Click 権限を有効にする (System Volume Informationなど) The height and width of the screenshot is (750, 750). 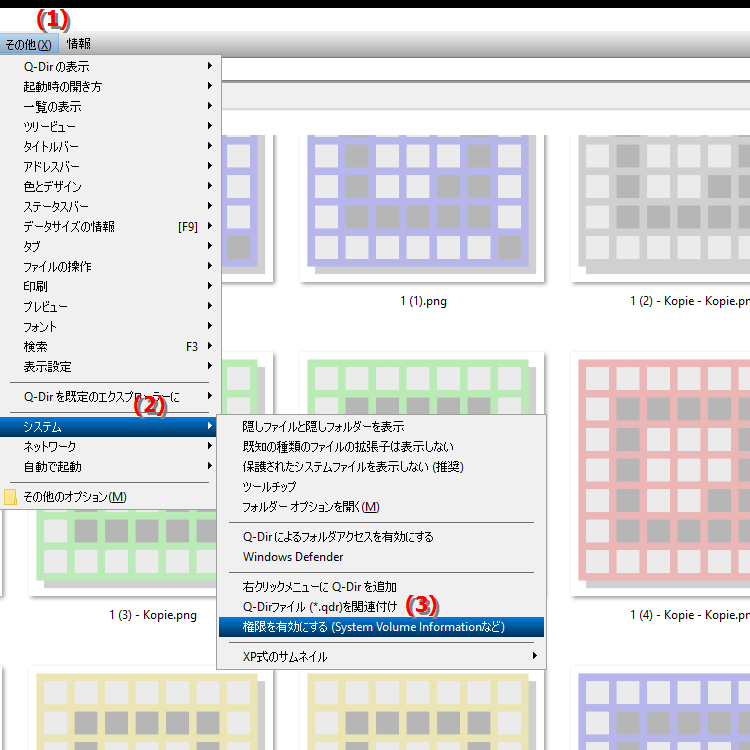[x=381, y=627]
